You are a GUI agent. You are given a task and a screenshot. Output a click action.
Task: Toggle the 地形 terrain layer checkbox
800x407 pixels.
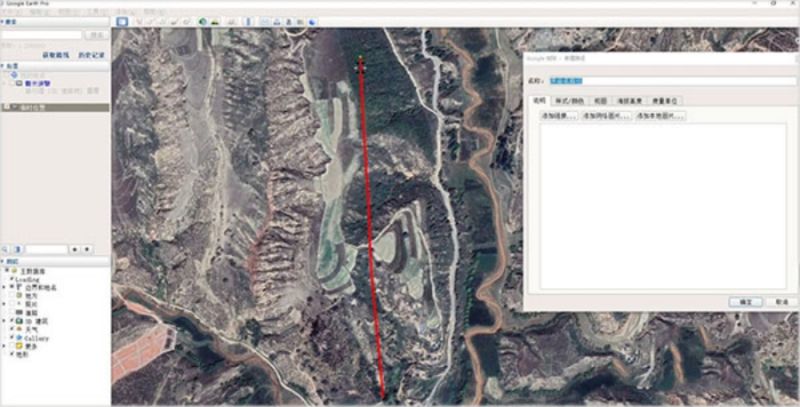(x=12, y=354)
